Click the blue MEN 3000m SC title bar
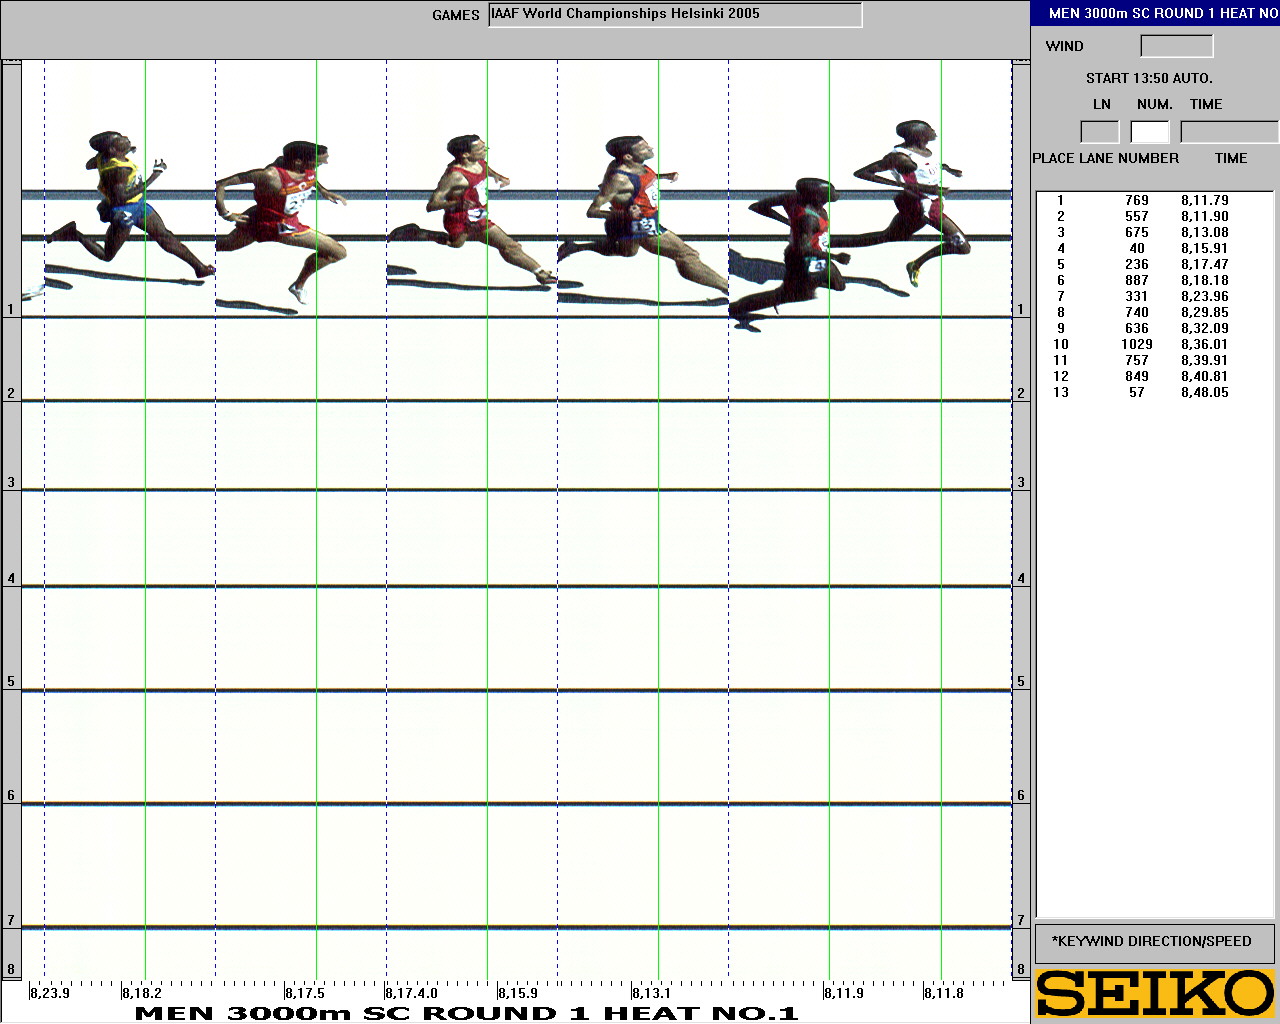This screenshot has height=1024, width=1280. [x=1155, y=13]
